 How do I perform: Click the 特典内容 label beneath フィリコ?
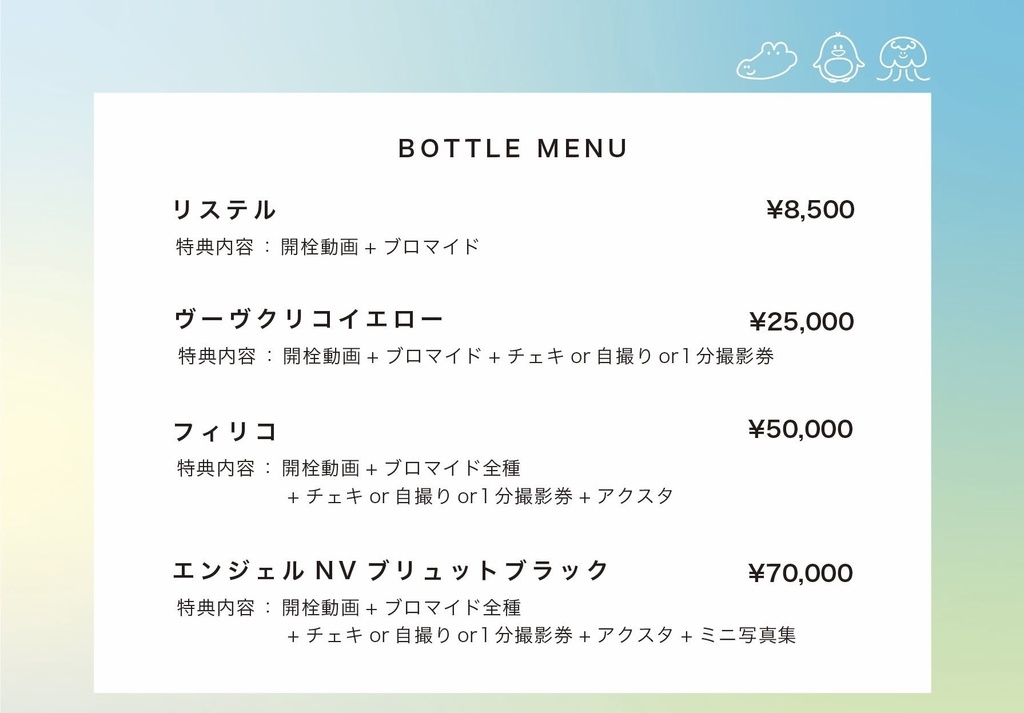tap(216, 467)
